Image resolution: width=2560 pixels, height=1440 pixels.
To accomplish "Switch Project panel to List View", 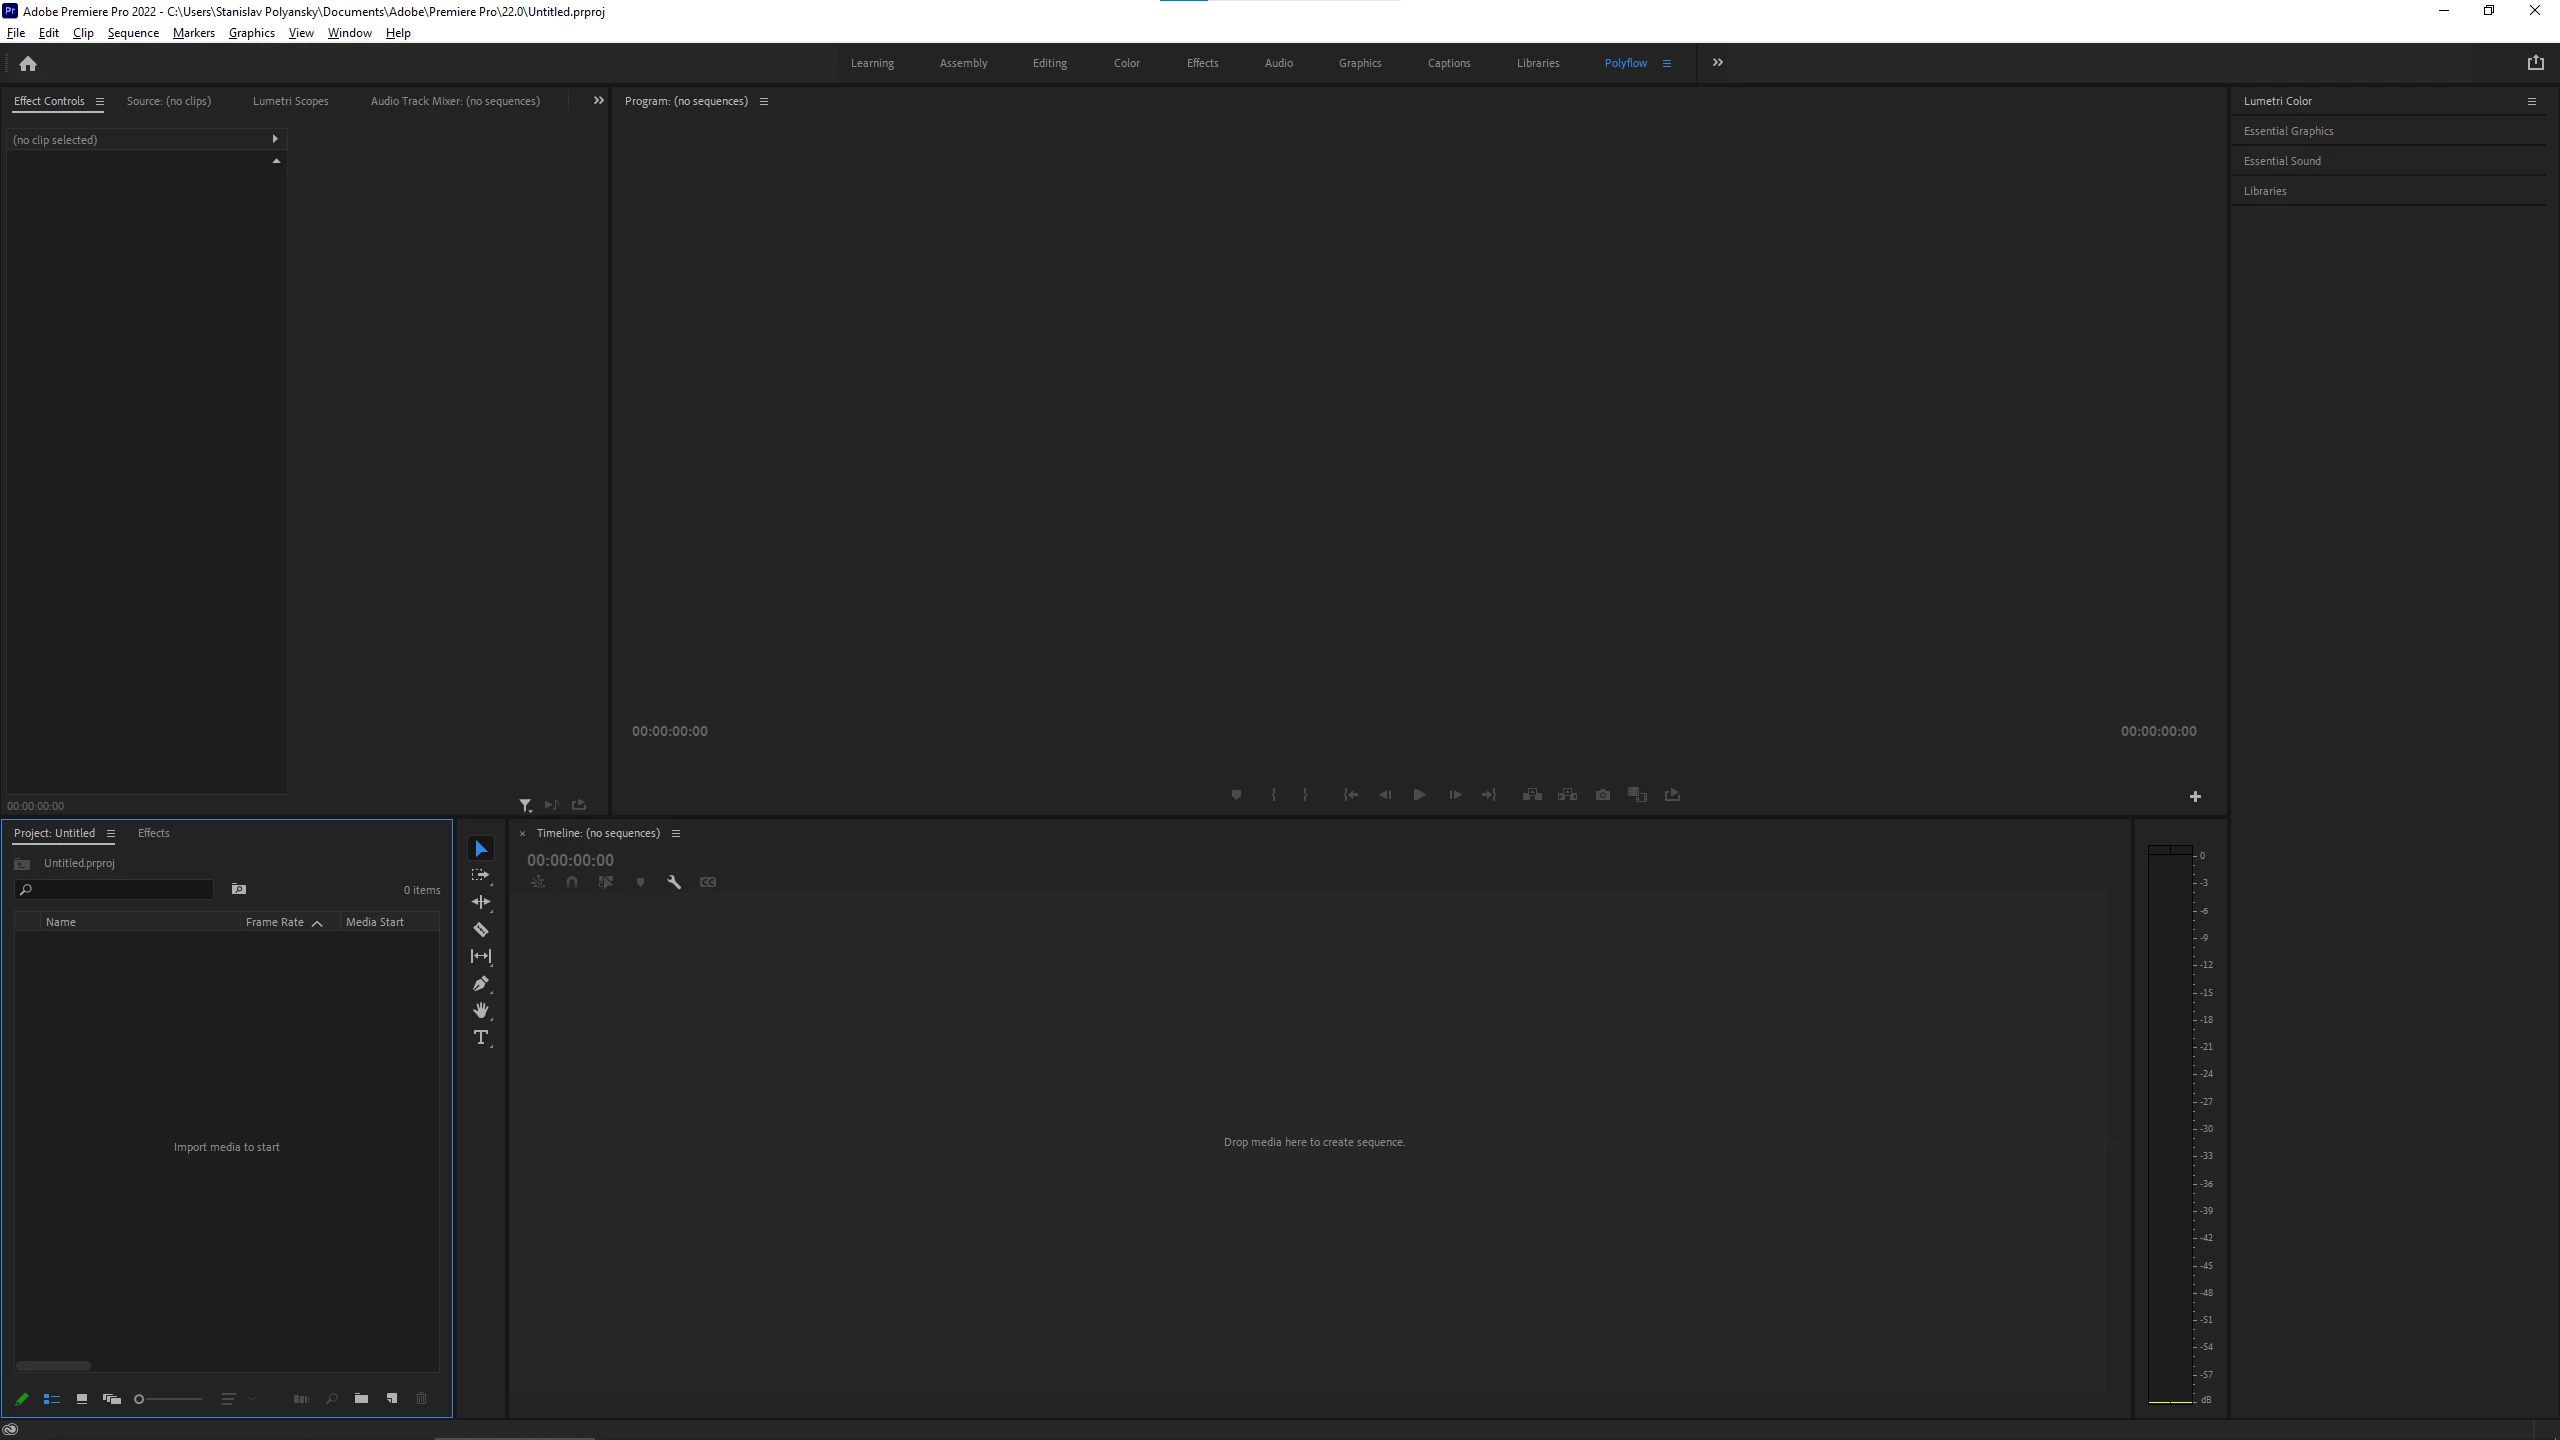I will pyautogui.click(x=52, y=1399).
